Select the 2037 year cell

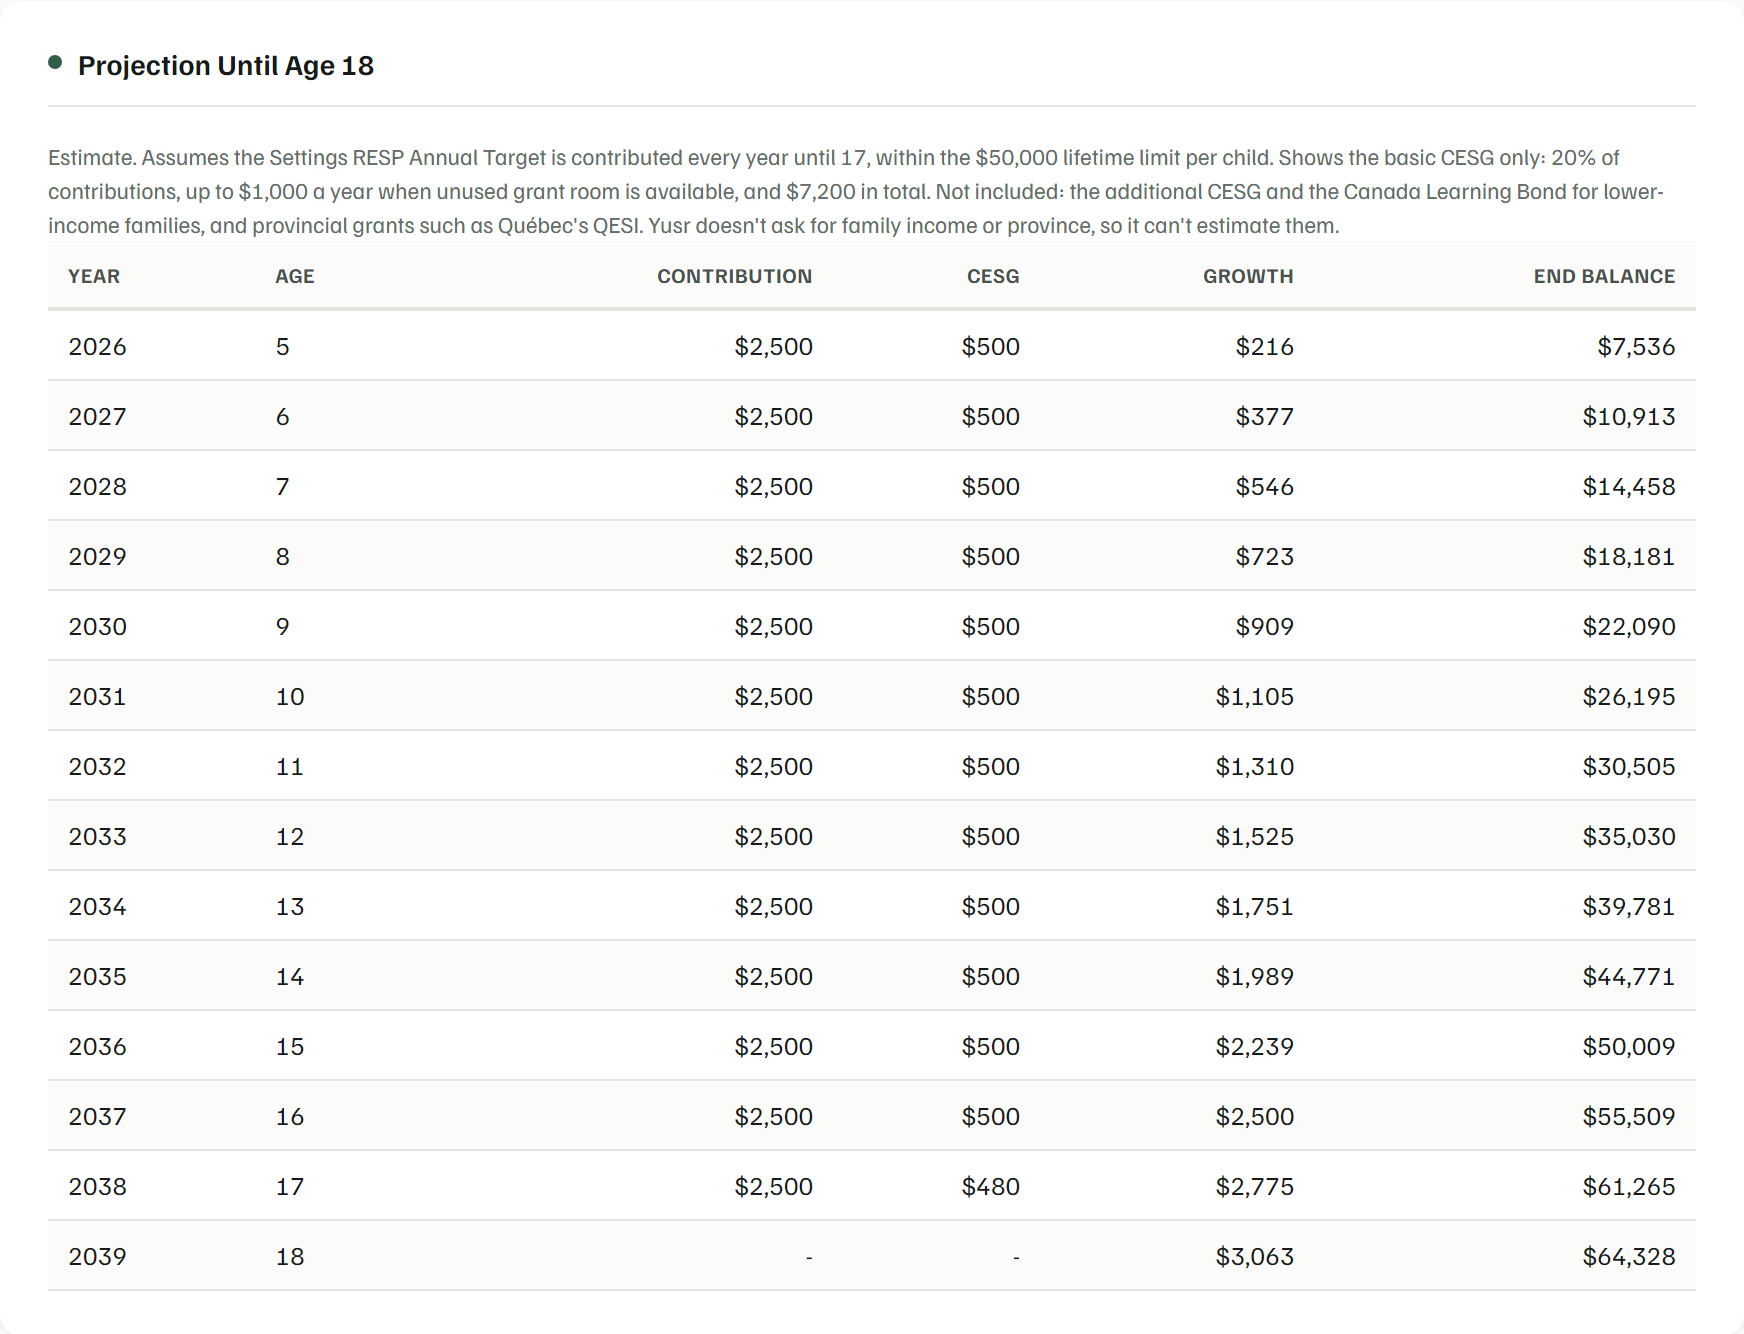[x=98, y=1117]
